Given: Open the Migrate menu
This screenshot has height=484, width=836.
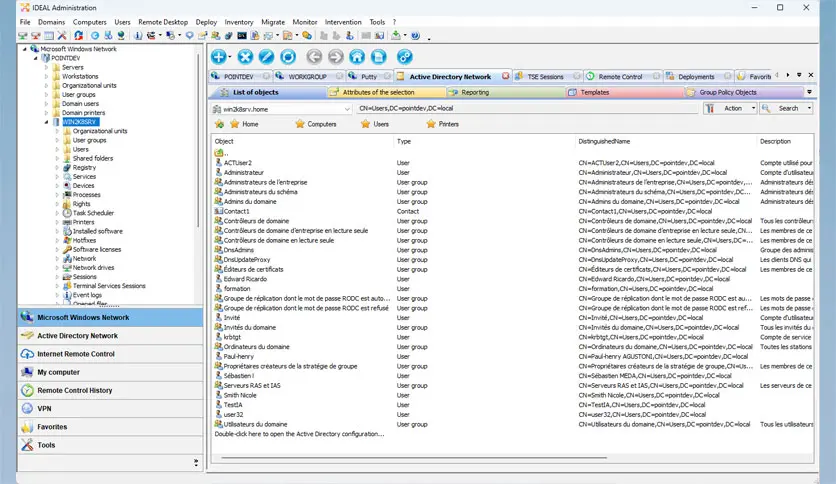Looking at the screenshot, I should tap(273, 22).
